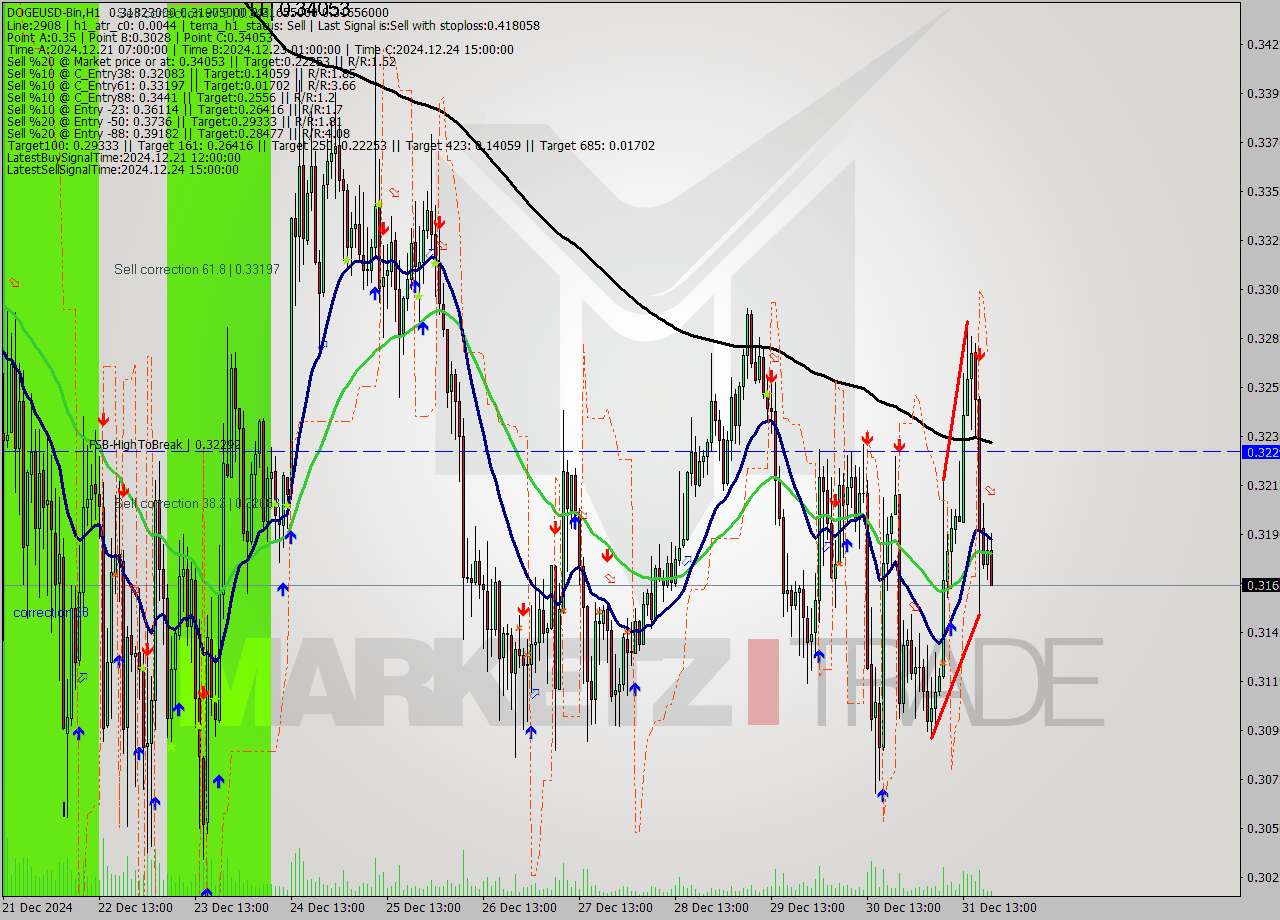Click the 'Sell correction 61.8 | 0.33197' label
Screen dimensions: 1280x920
(197, 269)
